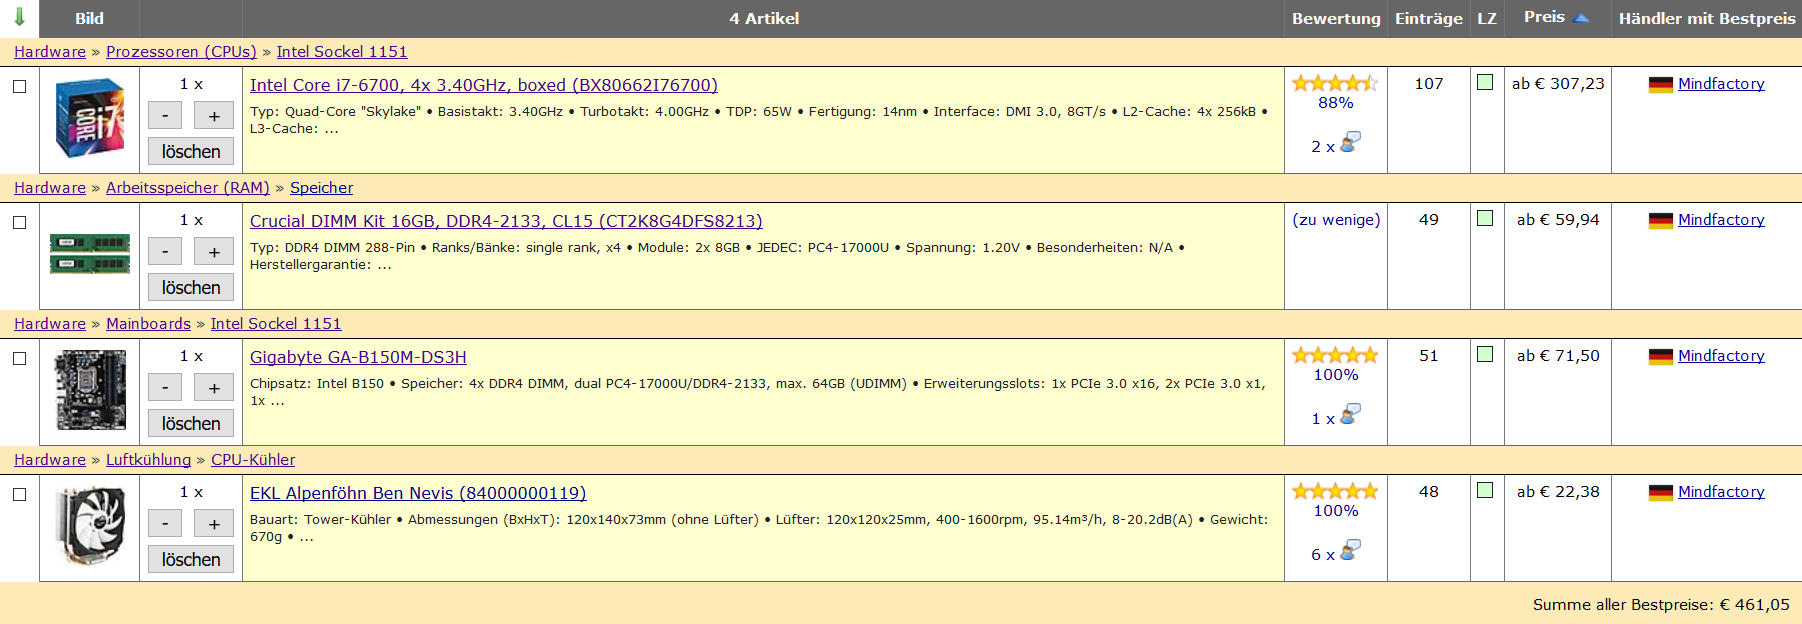Viewport: 1802px width, 624px height.
Task: Decrease quantity of EKL Alpenföhn Ben Nevis
Action: [165, 524]
